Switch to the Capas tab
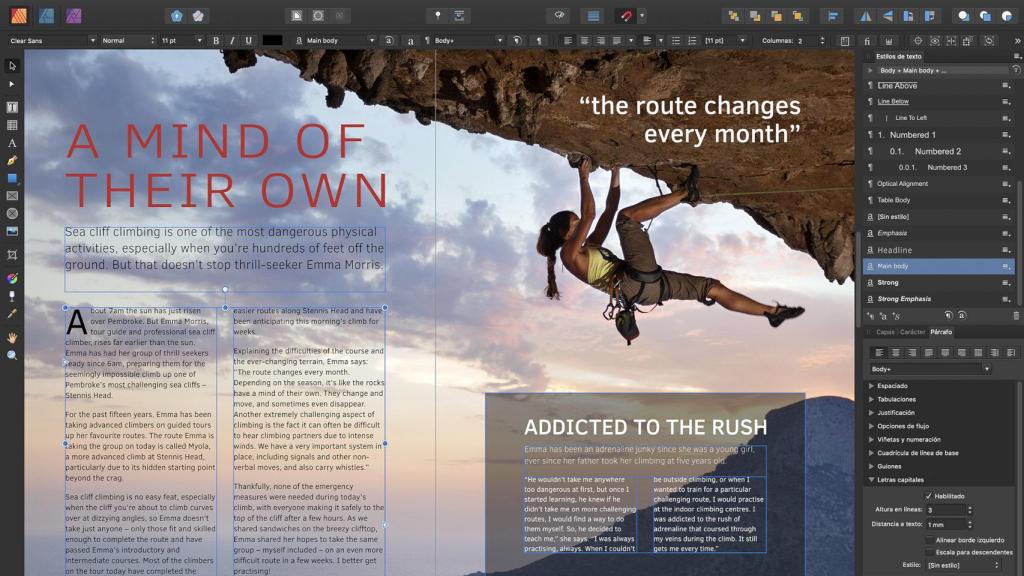The image size is (1024, 576). pos(885,331)
